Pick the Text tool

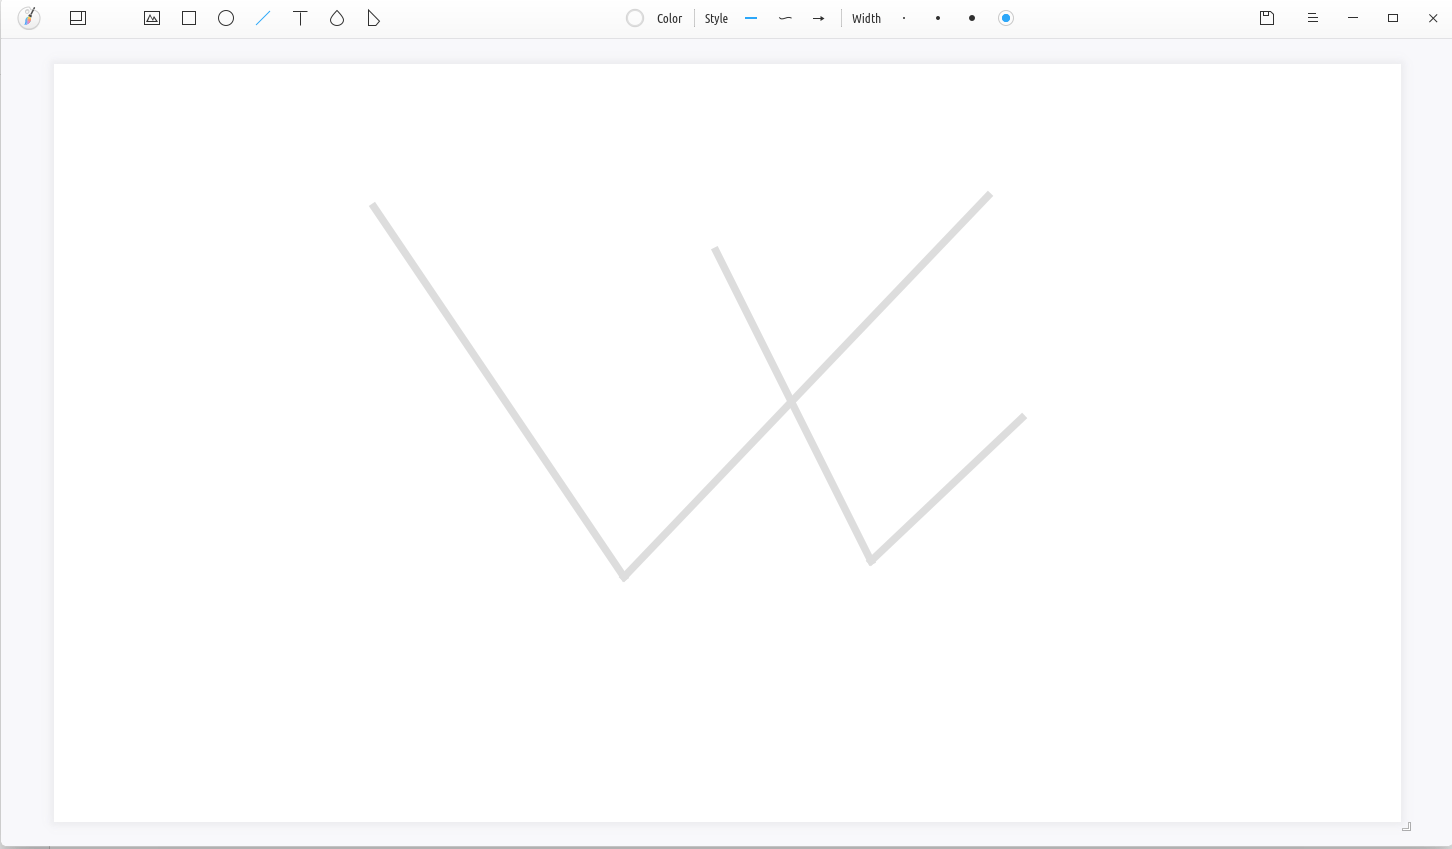pyautogui.click(x=300, y=18)
